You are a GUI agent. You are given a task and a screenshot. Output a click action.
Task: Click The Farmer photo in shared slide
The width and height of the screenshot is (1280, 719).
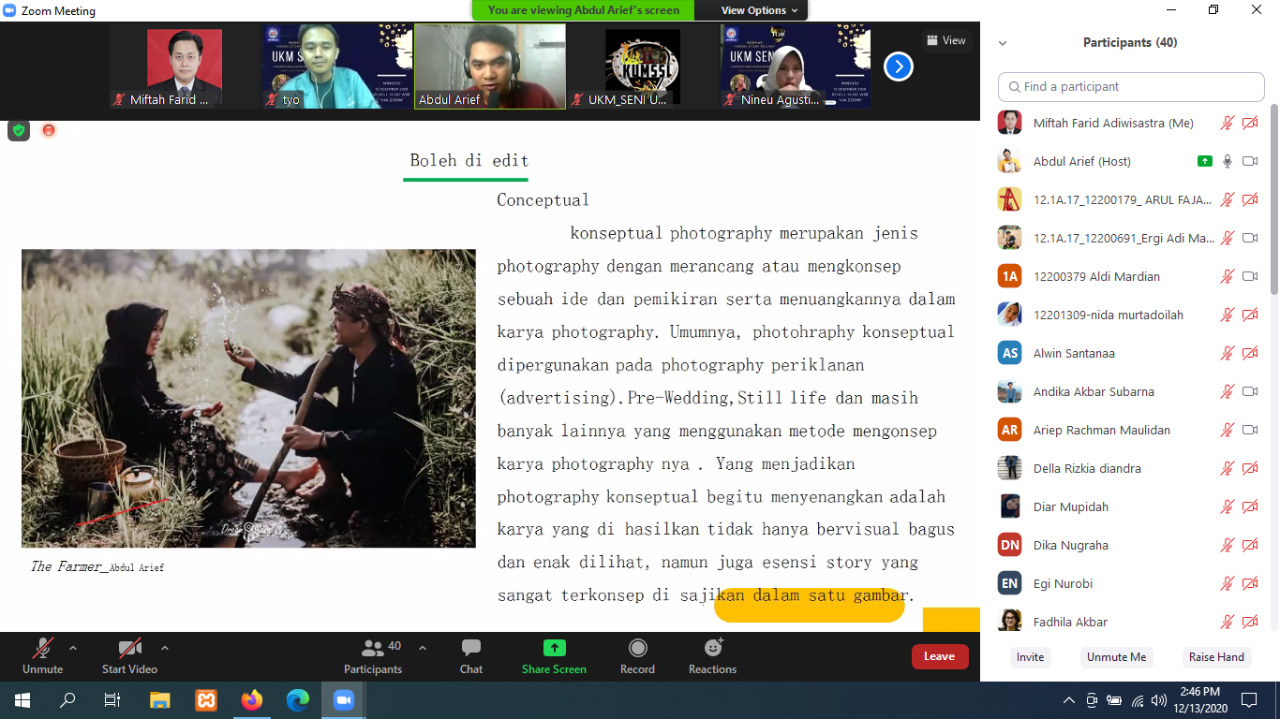(x=248, y=398)
